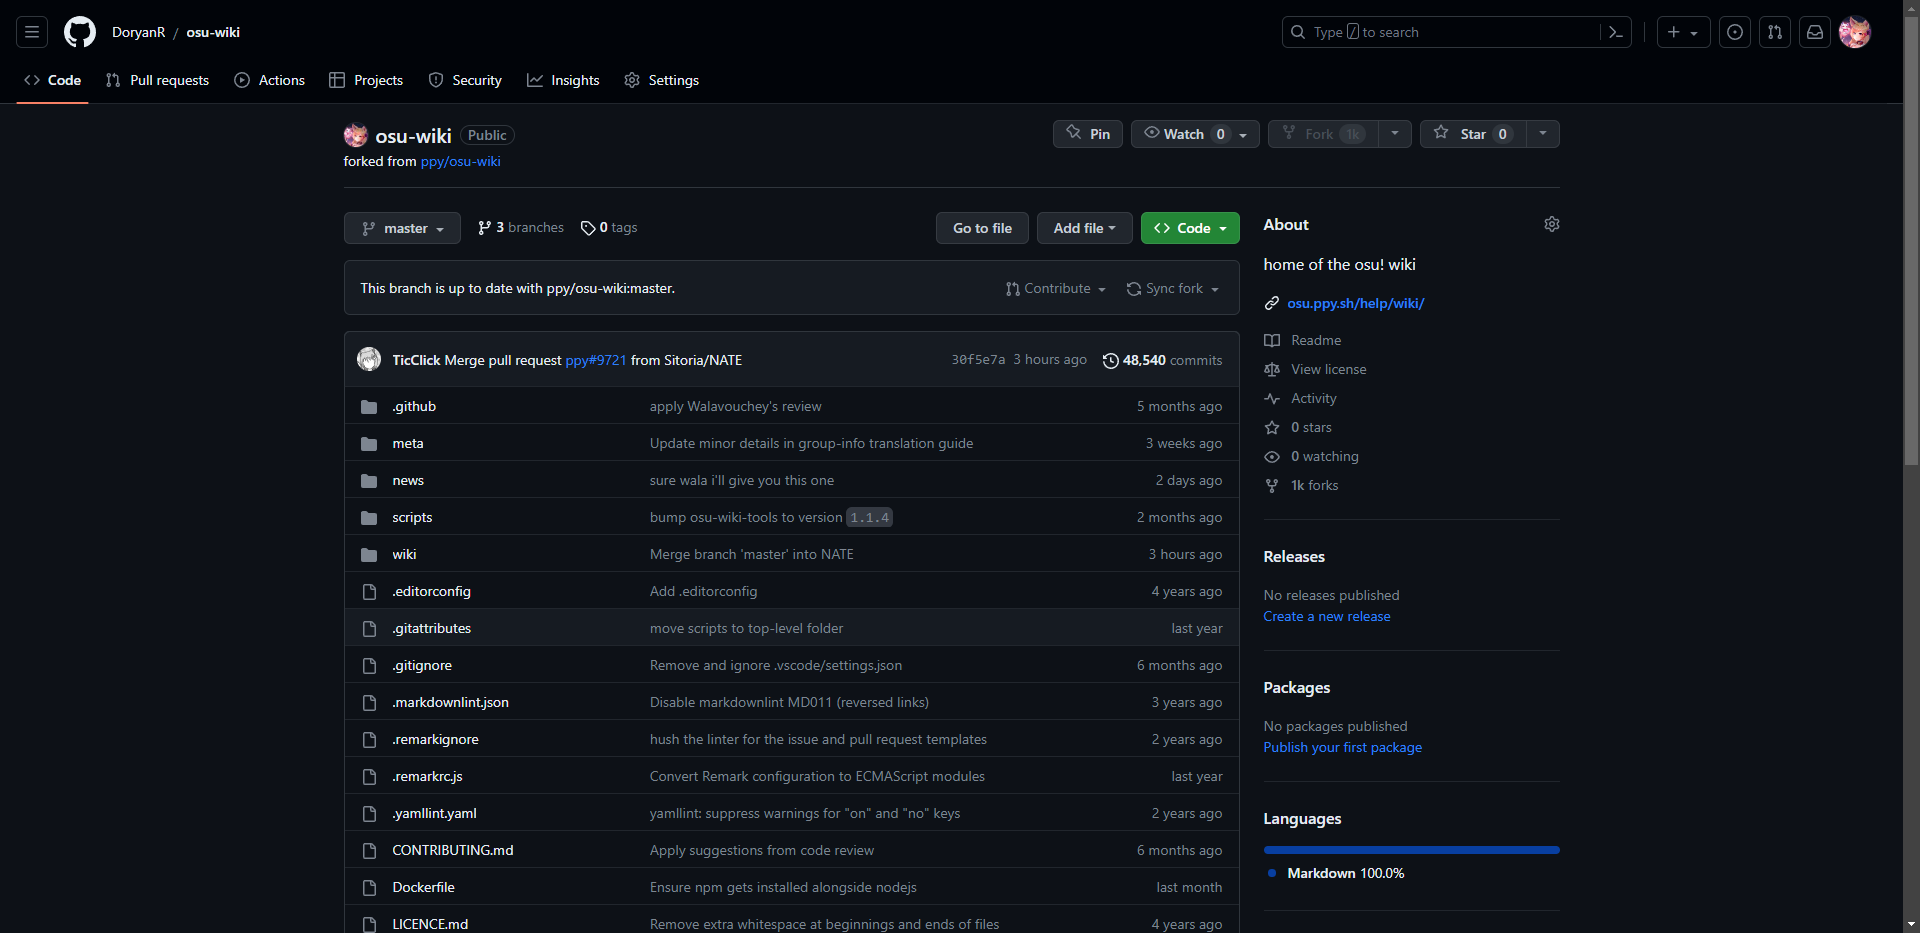The width and height of the screenshot is (1920, 933).
Task: Click the Markdown language bar
Action: point(1411,850)
